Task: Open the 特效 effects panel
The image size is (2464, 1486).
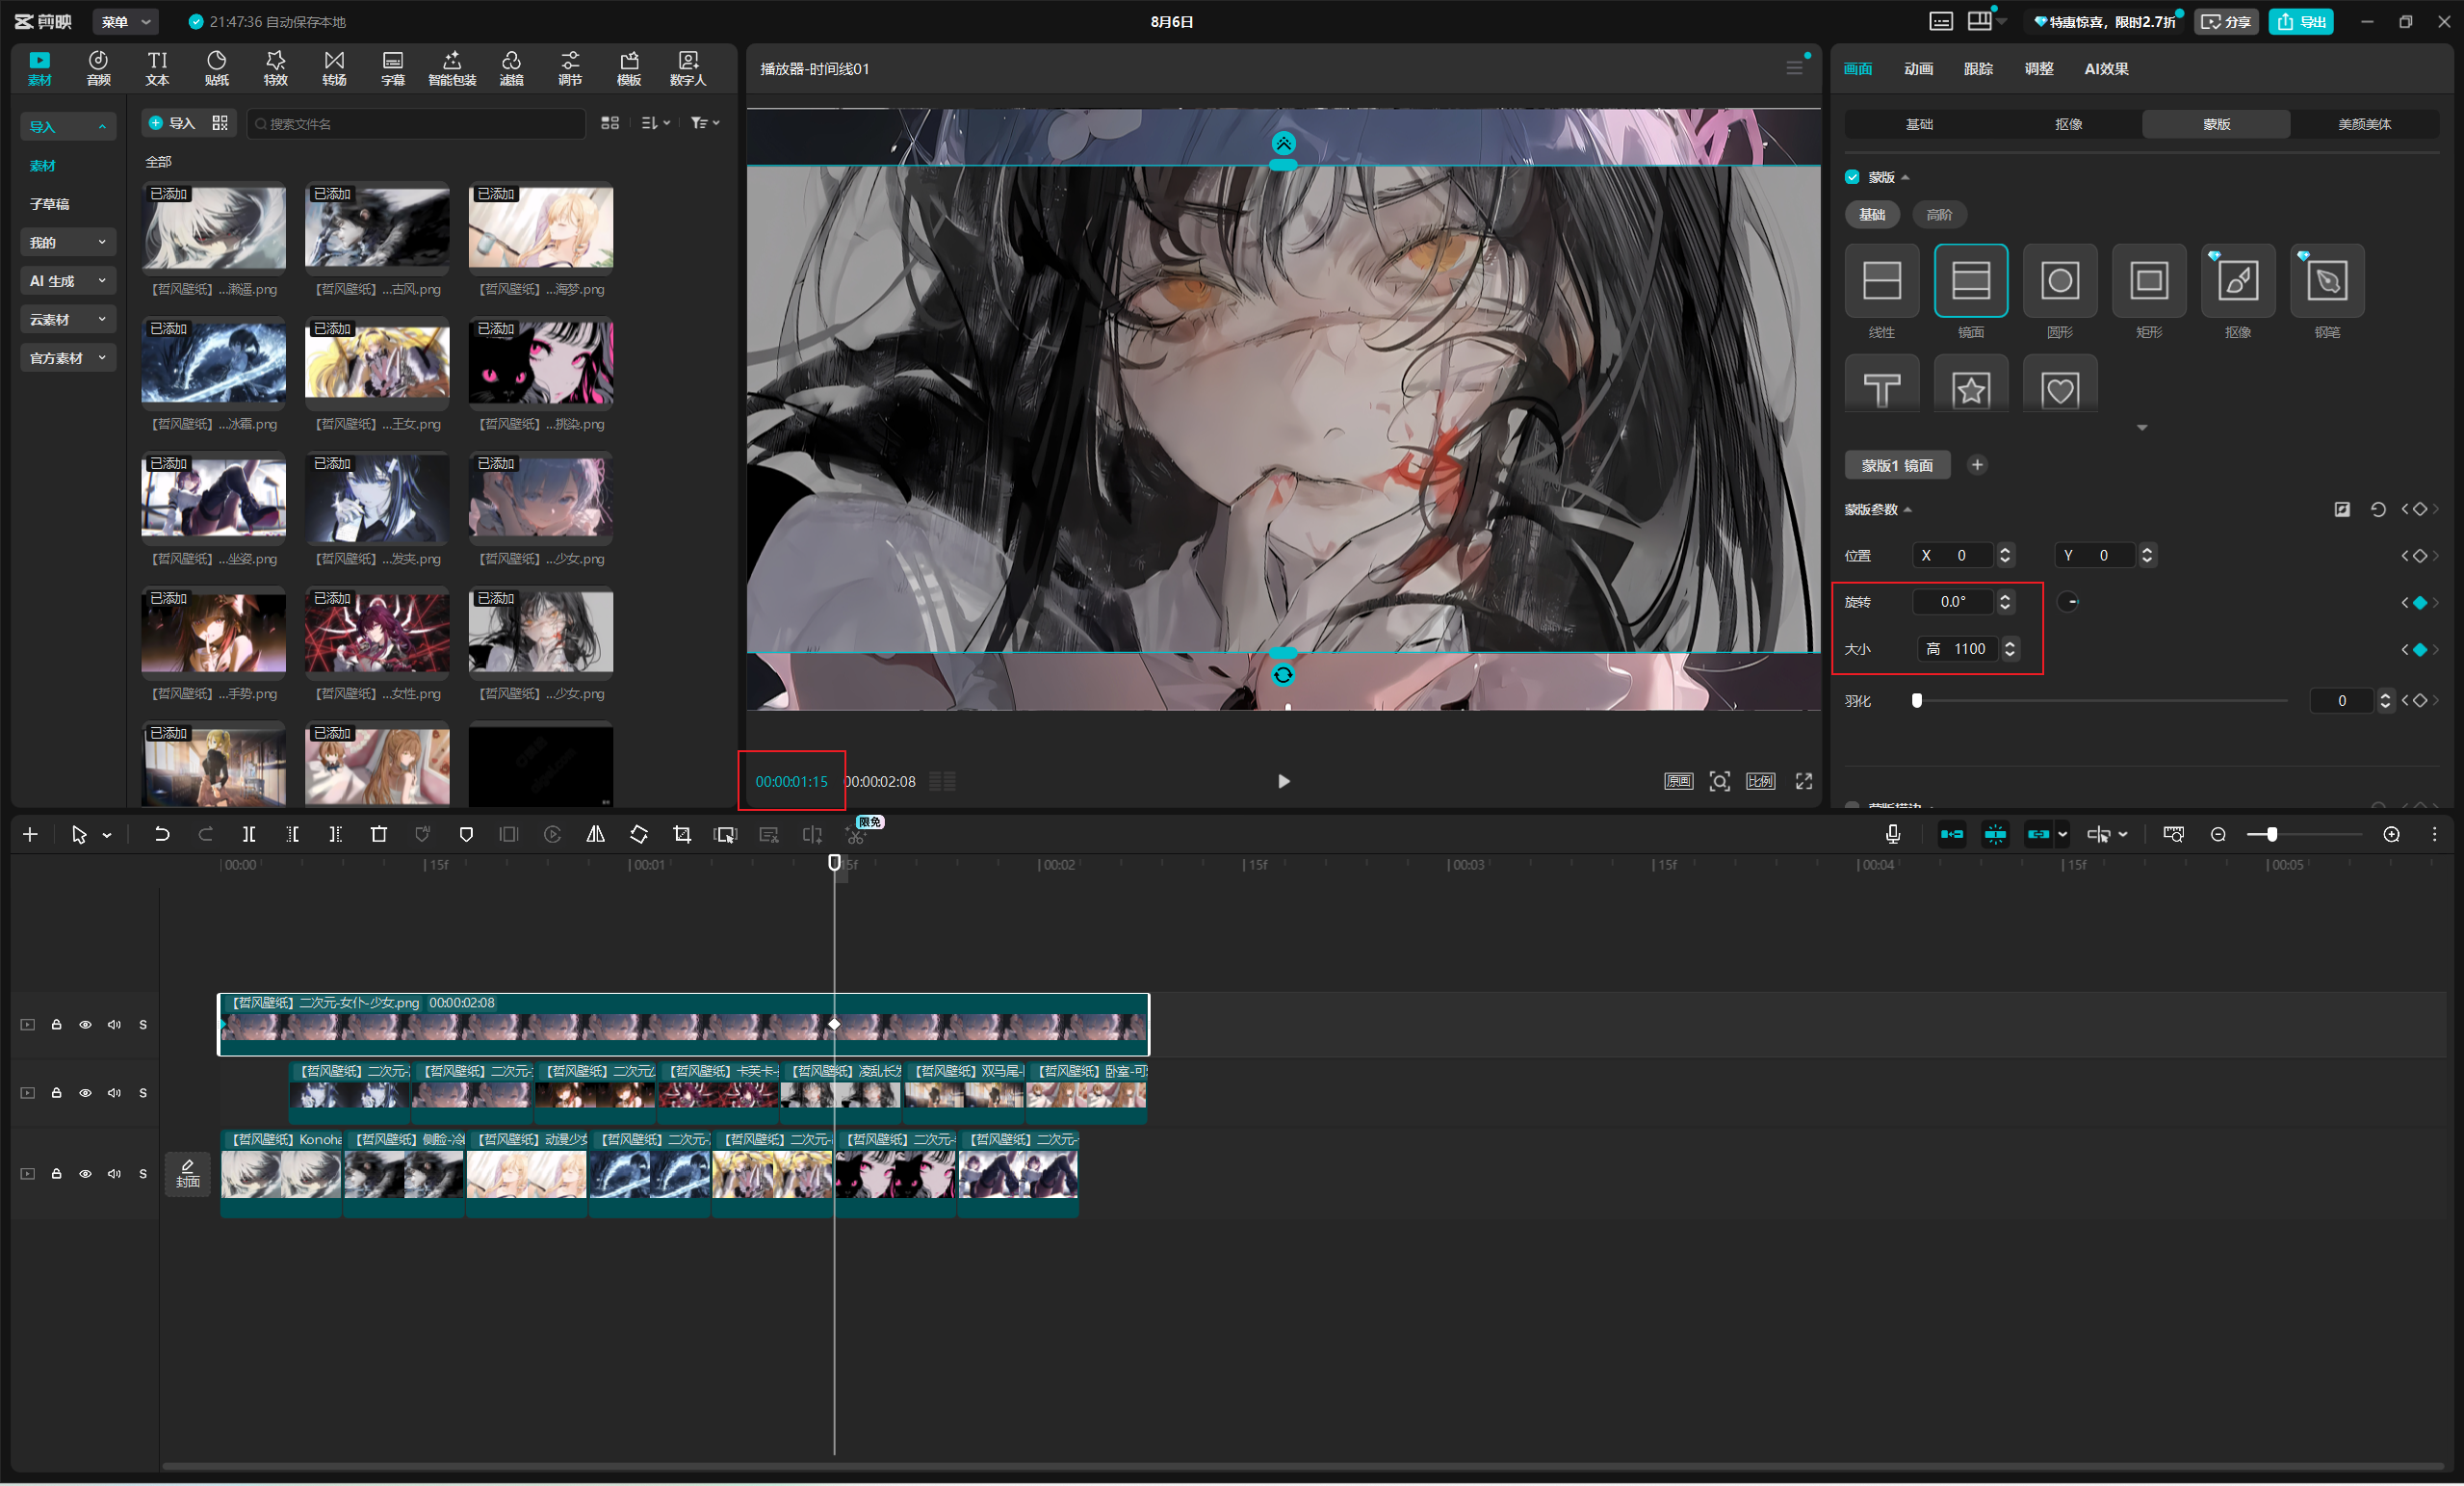Action: [x=275, y=68]
